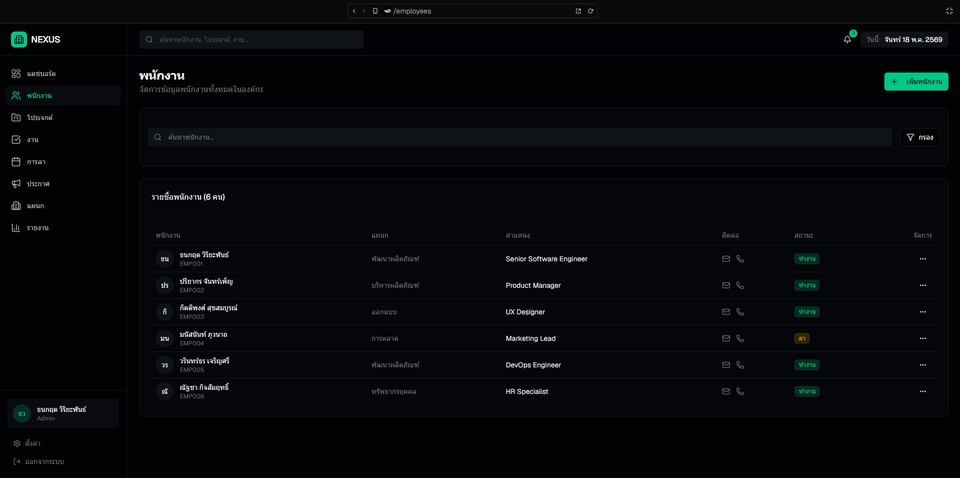Click the NEXUS logo icon
The height and width of the screenshot is (478, 960).
coord(19,39)
